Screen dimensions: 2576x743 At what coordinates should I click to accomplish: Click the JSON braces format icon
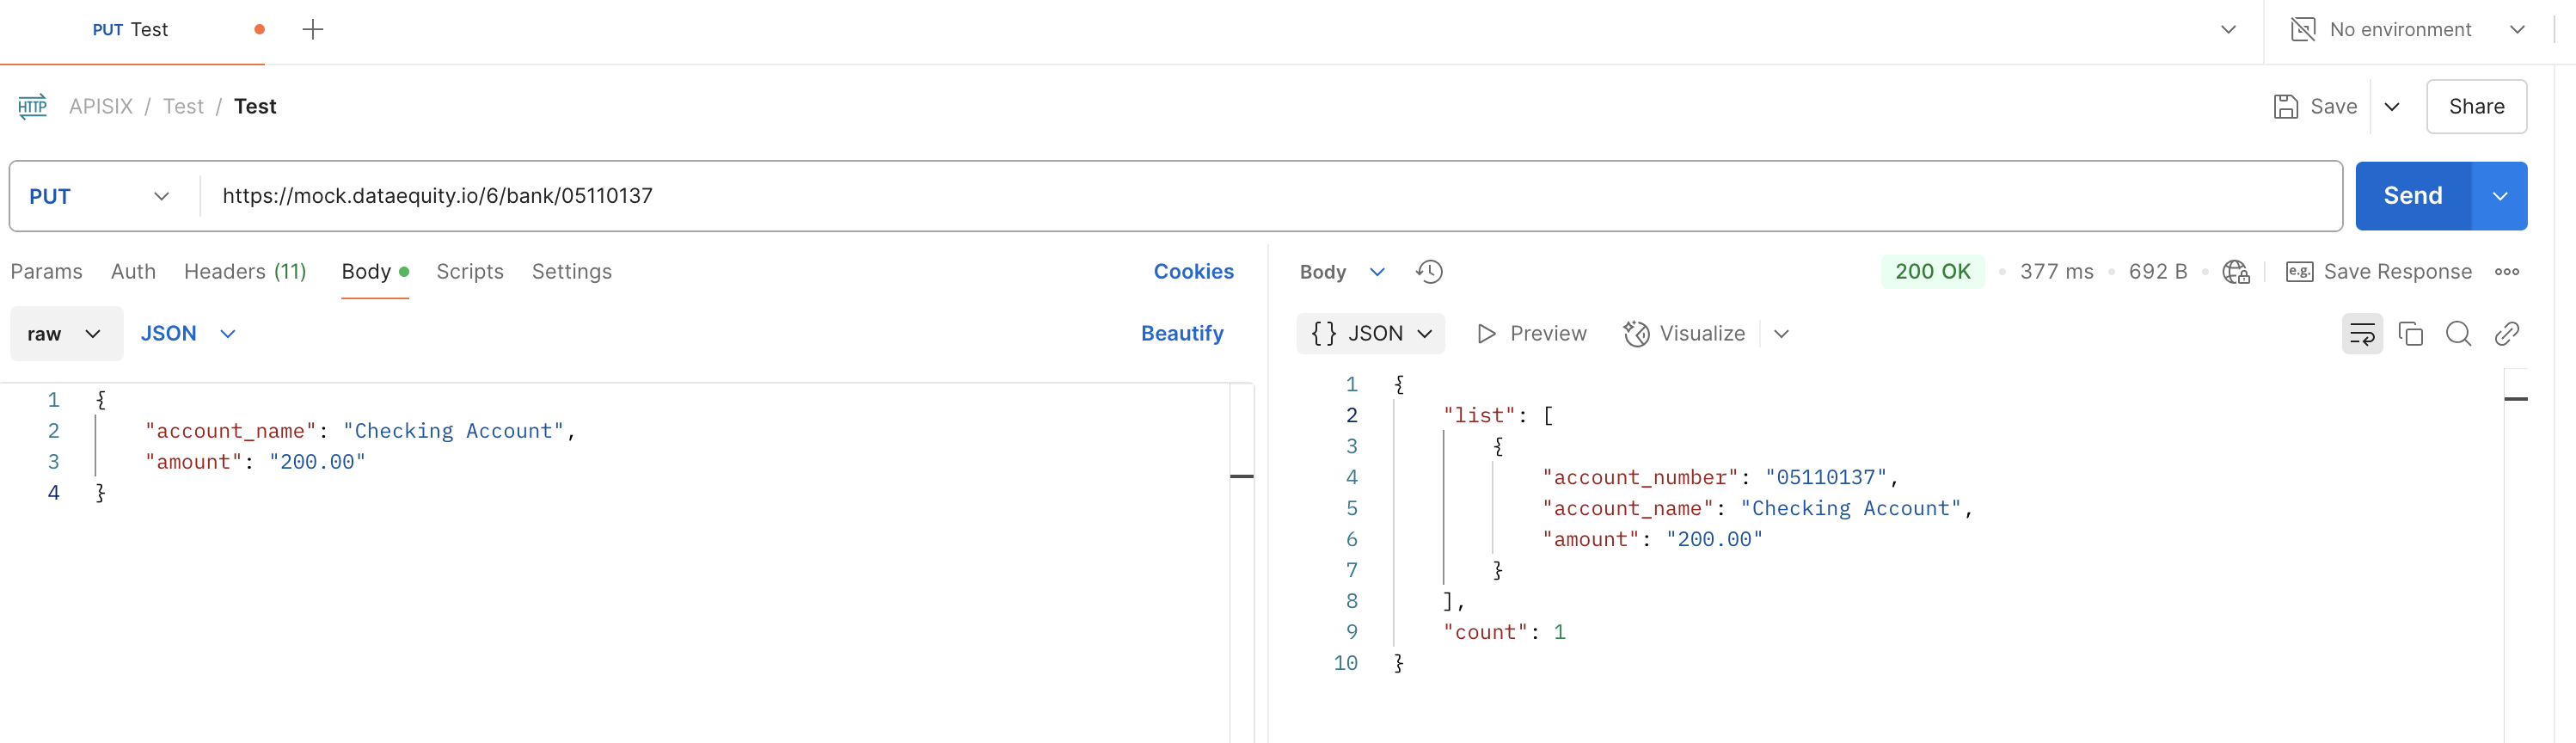coord(1324,334)
